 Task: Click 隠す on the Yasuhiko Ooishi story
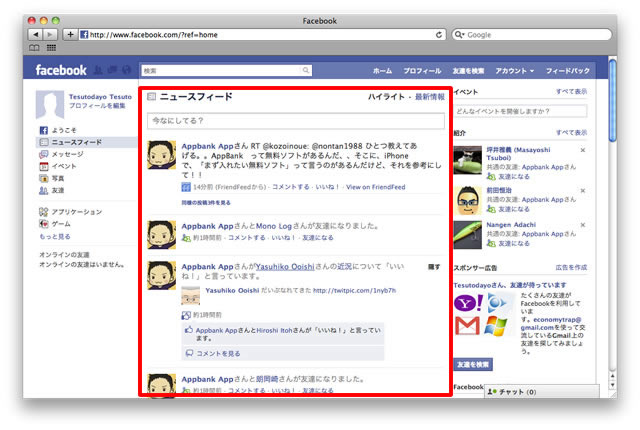(x=434, y=267)
